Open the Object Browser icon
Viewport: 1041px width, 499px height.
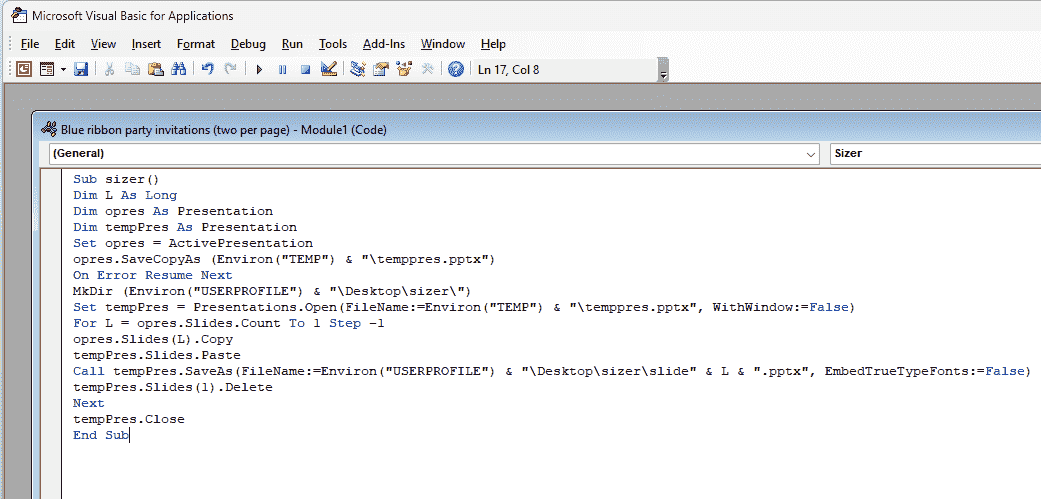tap(404, 68)
